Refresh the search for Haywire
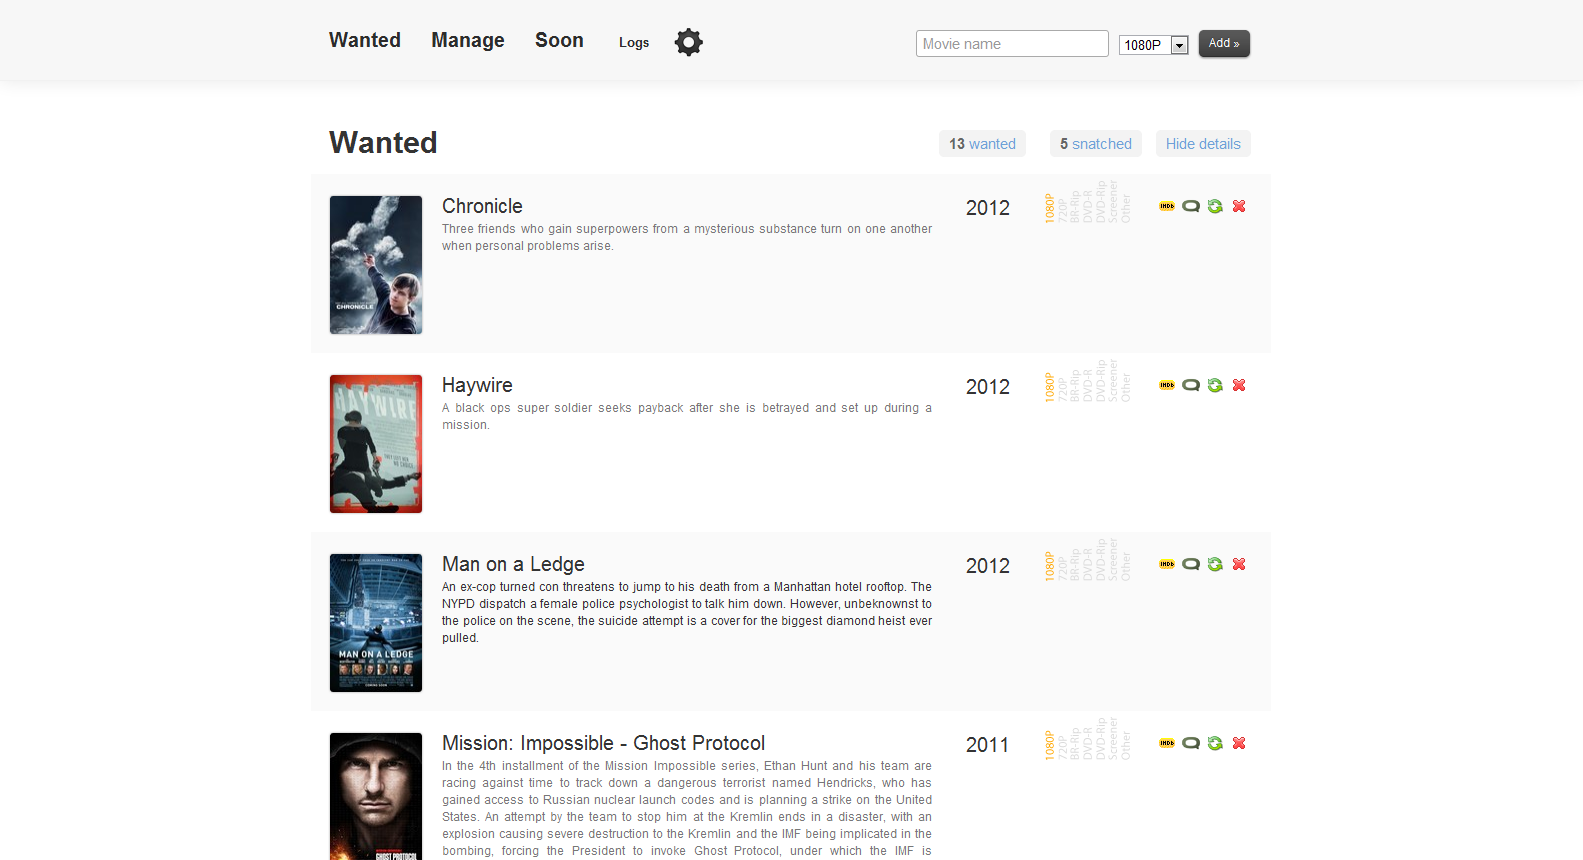Image resolution: width=1583 pixels, height=860 pixels. point(1215,385)
